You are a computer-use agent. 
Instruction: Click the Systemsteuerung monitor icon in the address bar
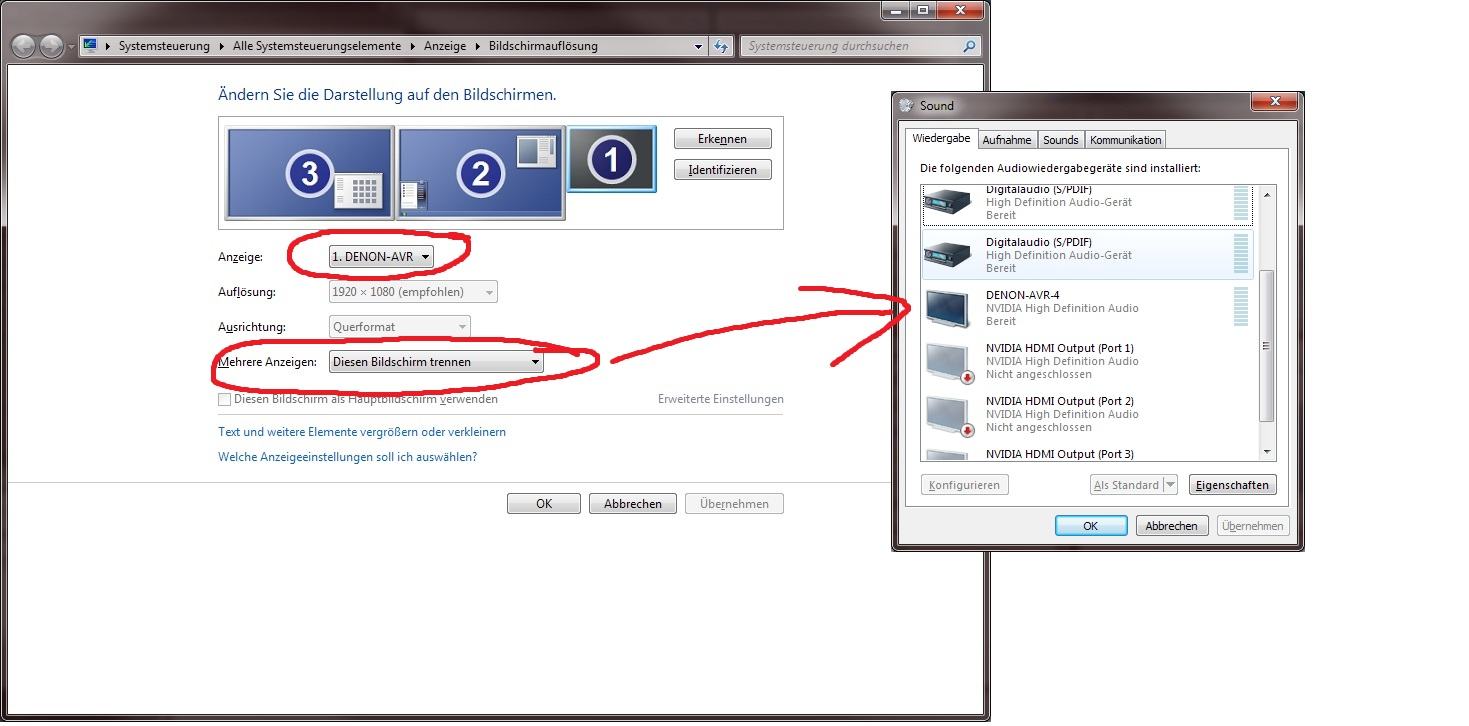click(x=90, y=46)
